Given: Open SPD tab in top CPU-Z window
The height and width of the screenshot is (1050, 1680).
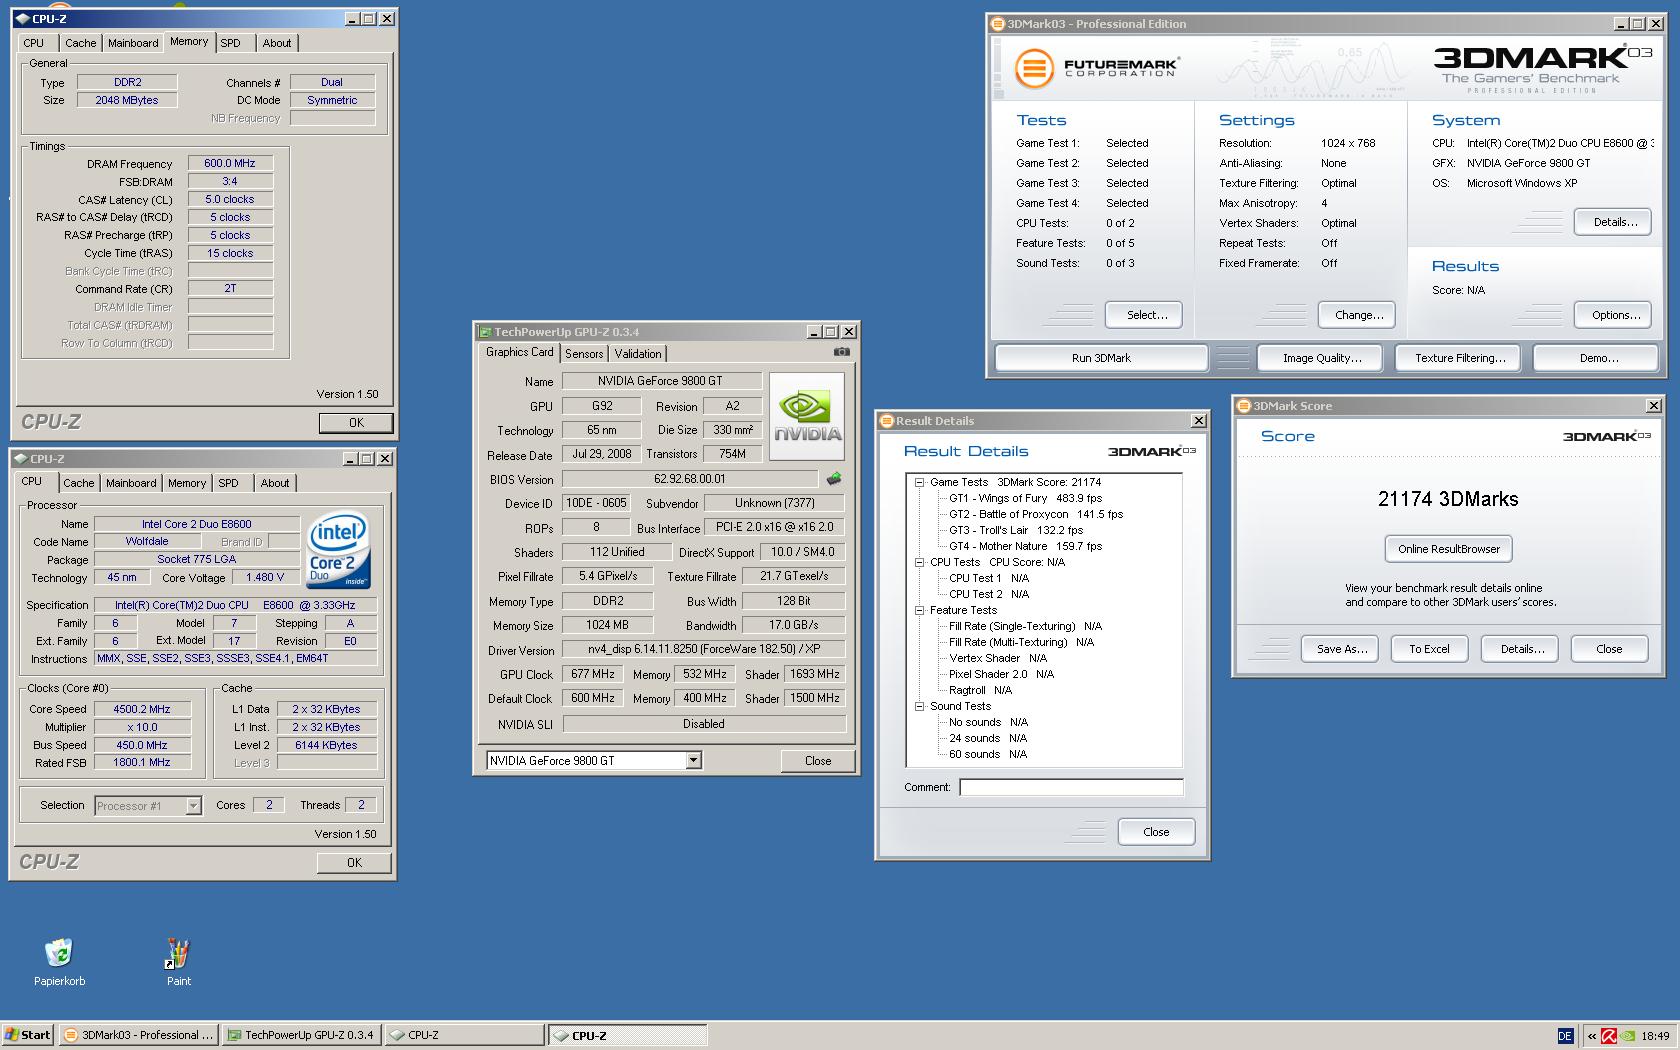Looking at the screenshot, I should [x=231, y=43].
